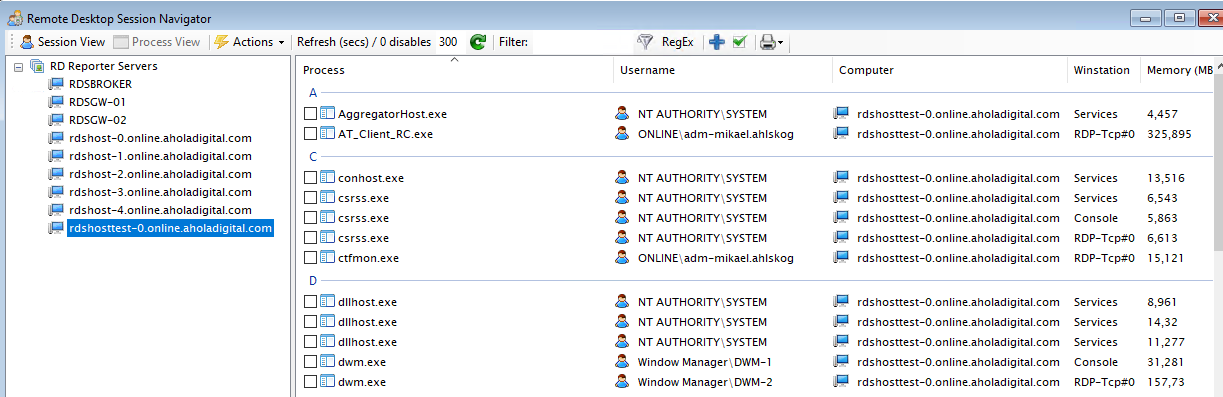Click the AggregatorHost.exe process icon
Image resolution: width=1223 pixels, height=397 pixels.
(327, 114)
